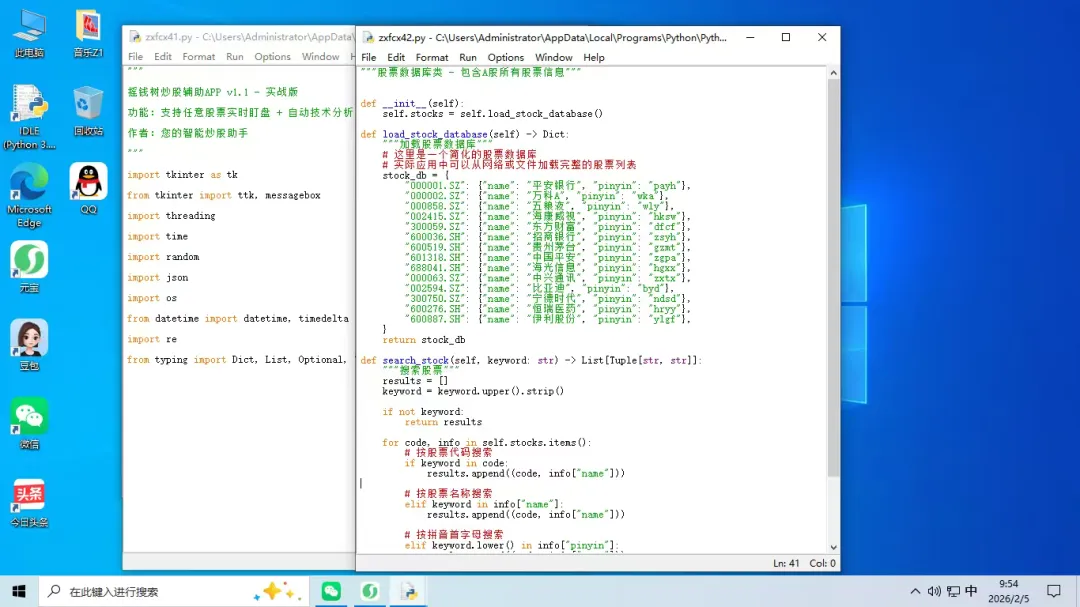Screen dimensions: 1080x607
Task: Switch input method 中 indicator
Action: pos(971,591)
